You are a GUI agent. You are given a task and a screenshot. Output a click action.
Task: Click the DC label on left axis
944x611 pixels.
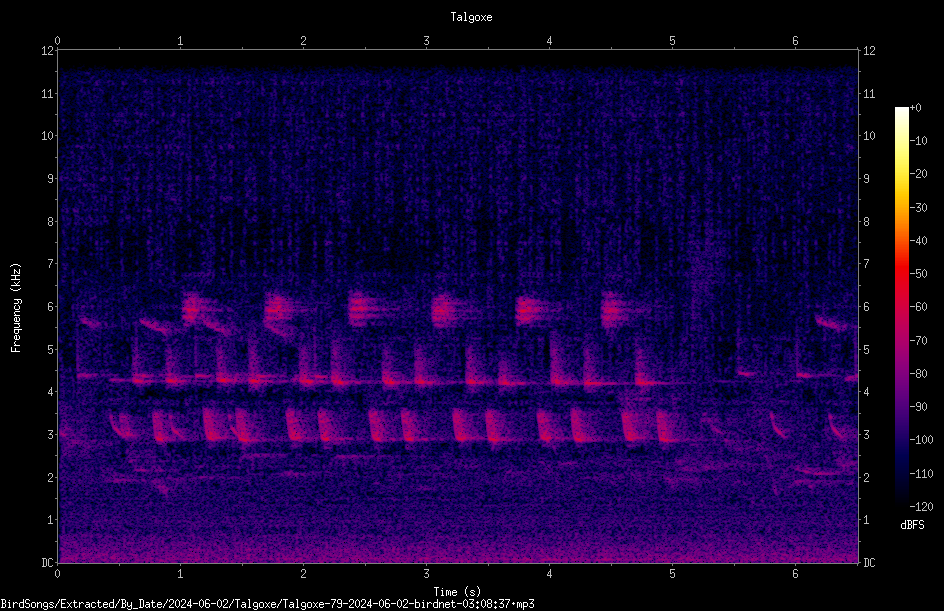coord(47,563)
